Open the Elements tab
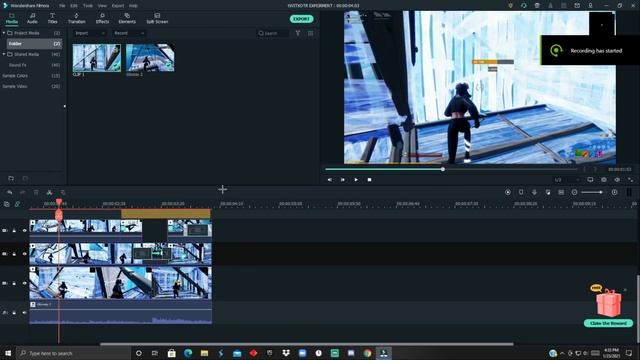Viewport: 640px width, 360px height. click(x=127, y=18)
